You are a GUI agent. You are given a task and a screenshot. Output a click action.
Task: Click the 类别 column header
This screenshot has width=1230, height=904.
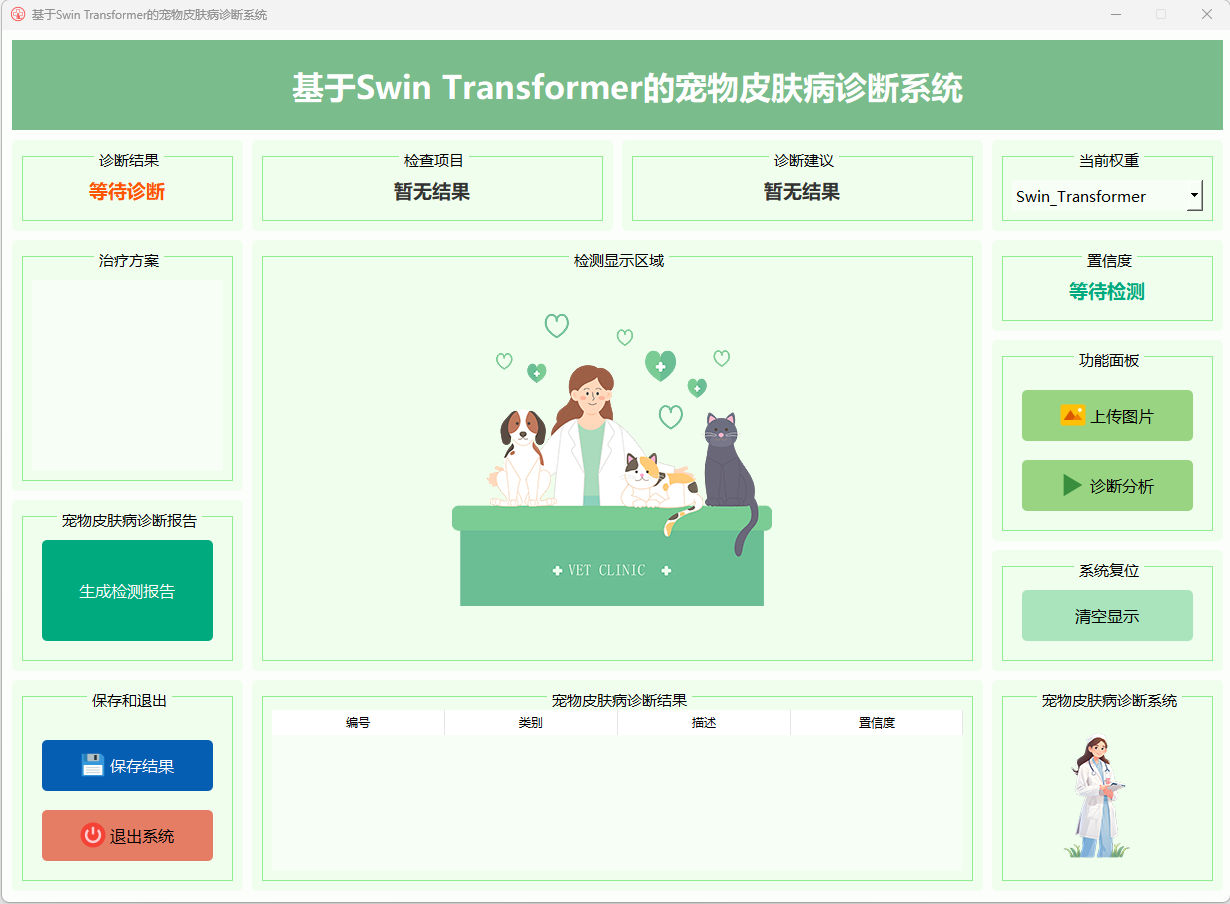coord(530,723)
